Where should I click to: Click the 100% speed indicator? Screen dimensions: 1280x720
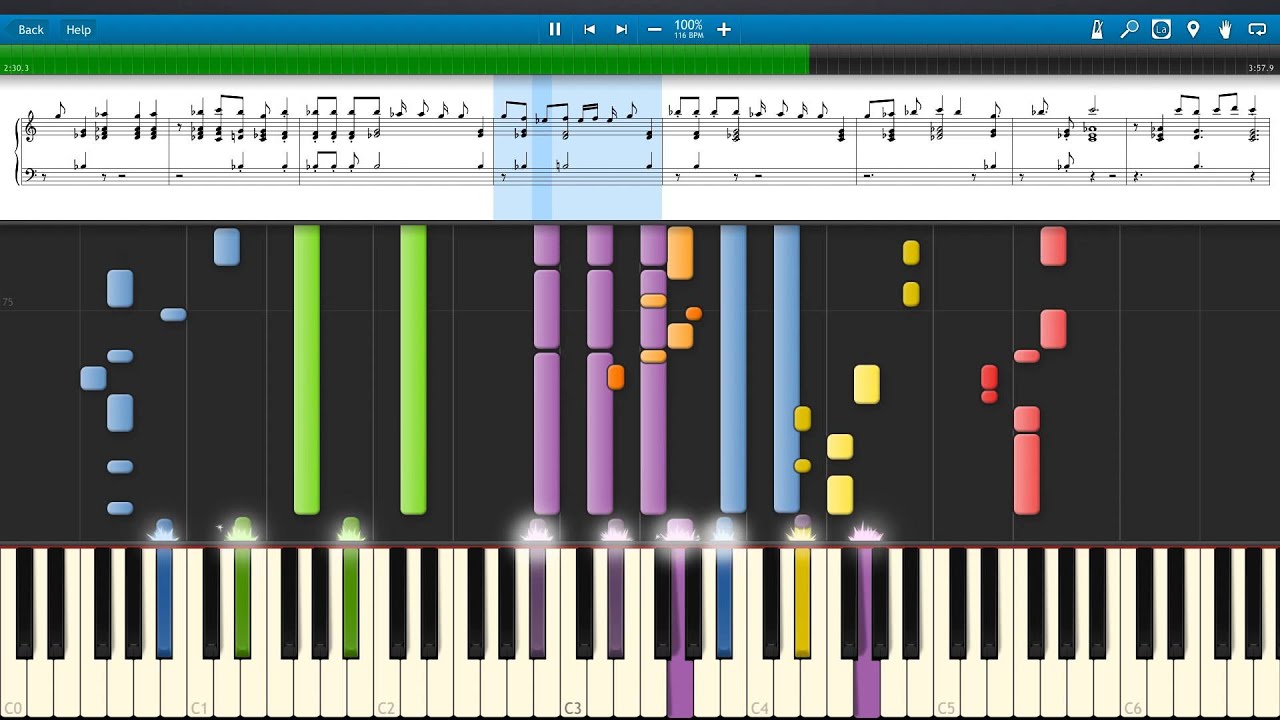688,28
